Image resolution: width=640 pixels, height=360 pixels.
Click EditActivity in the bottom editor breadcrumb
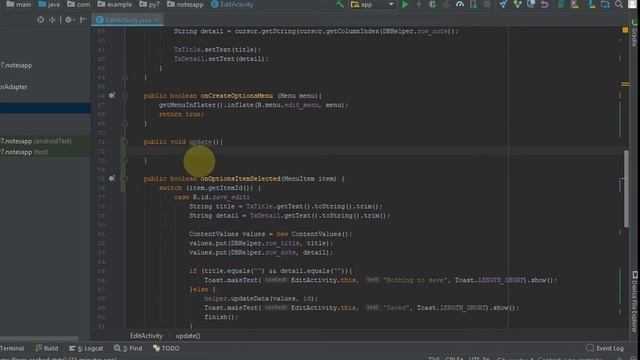pos(146,336)
